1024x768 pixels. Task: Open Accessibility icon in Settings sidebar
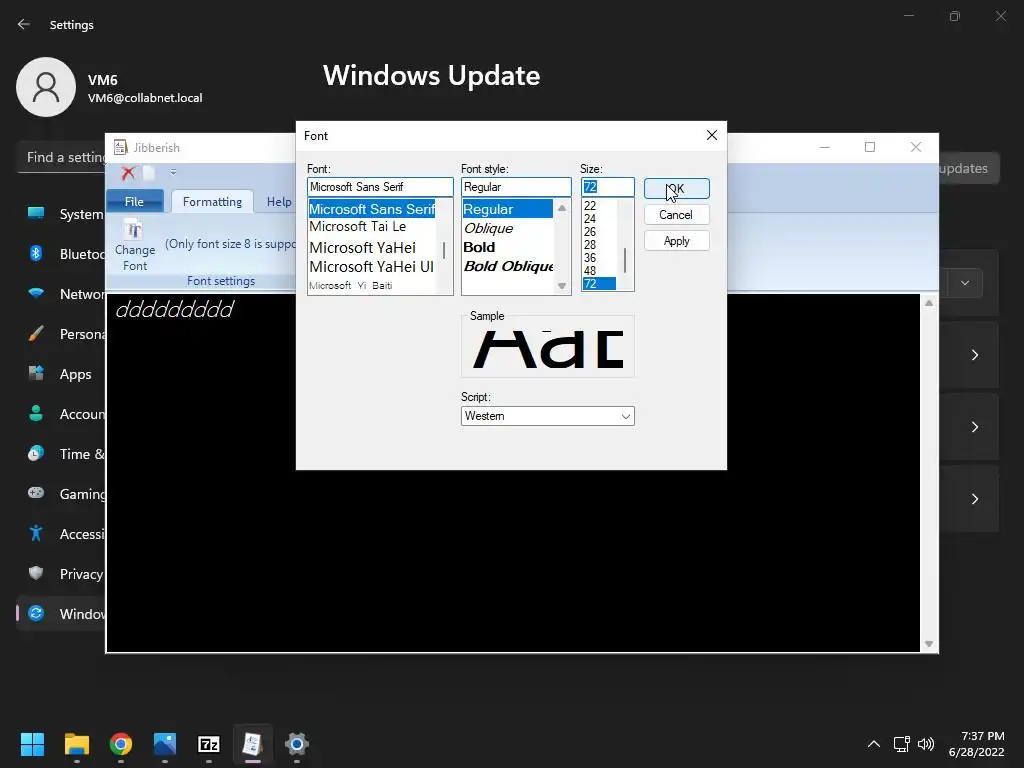pyautogui.click(x=36, y=534)
